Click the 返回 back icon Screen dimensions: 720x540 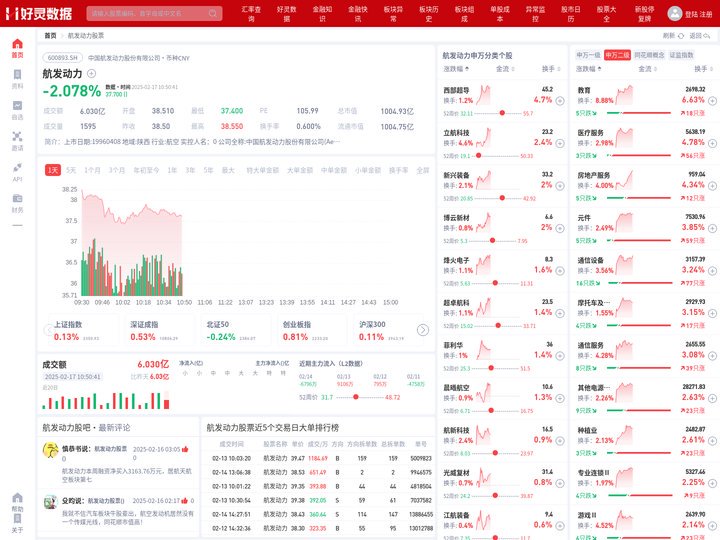pyautogui.click(x=707, y=36)
